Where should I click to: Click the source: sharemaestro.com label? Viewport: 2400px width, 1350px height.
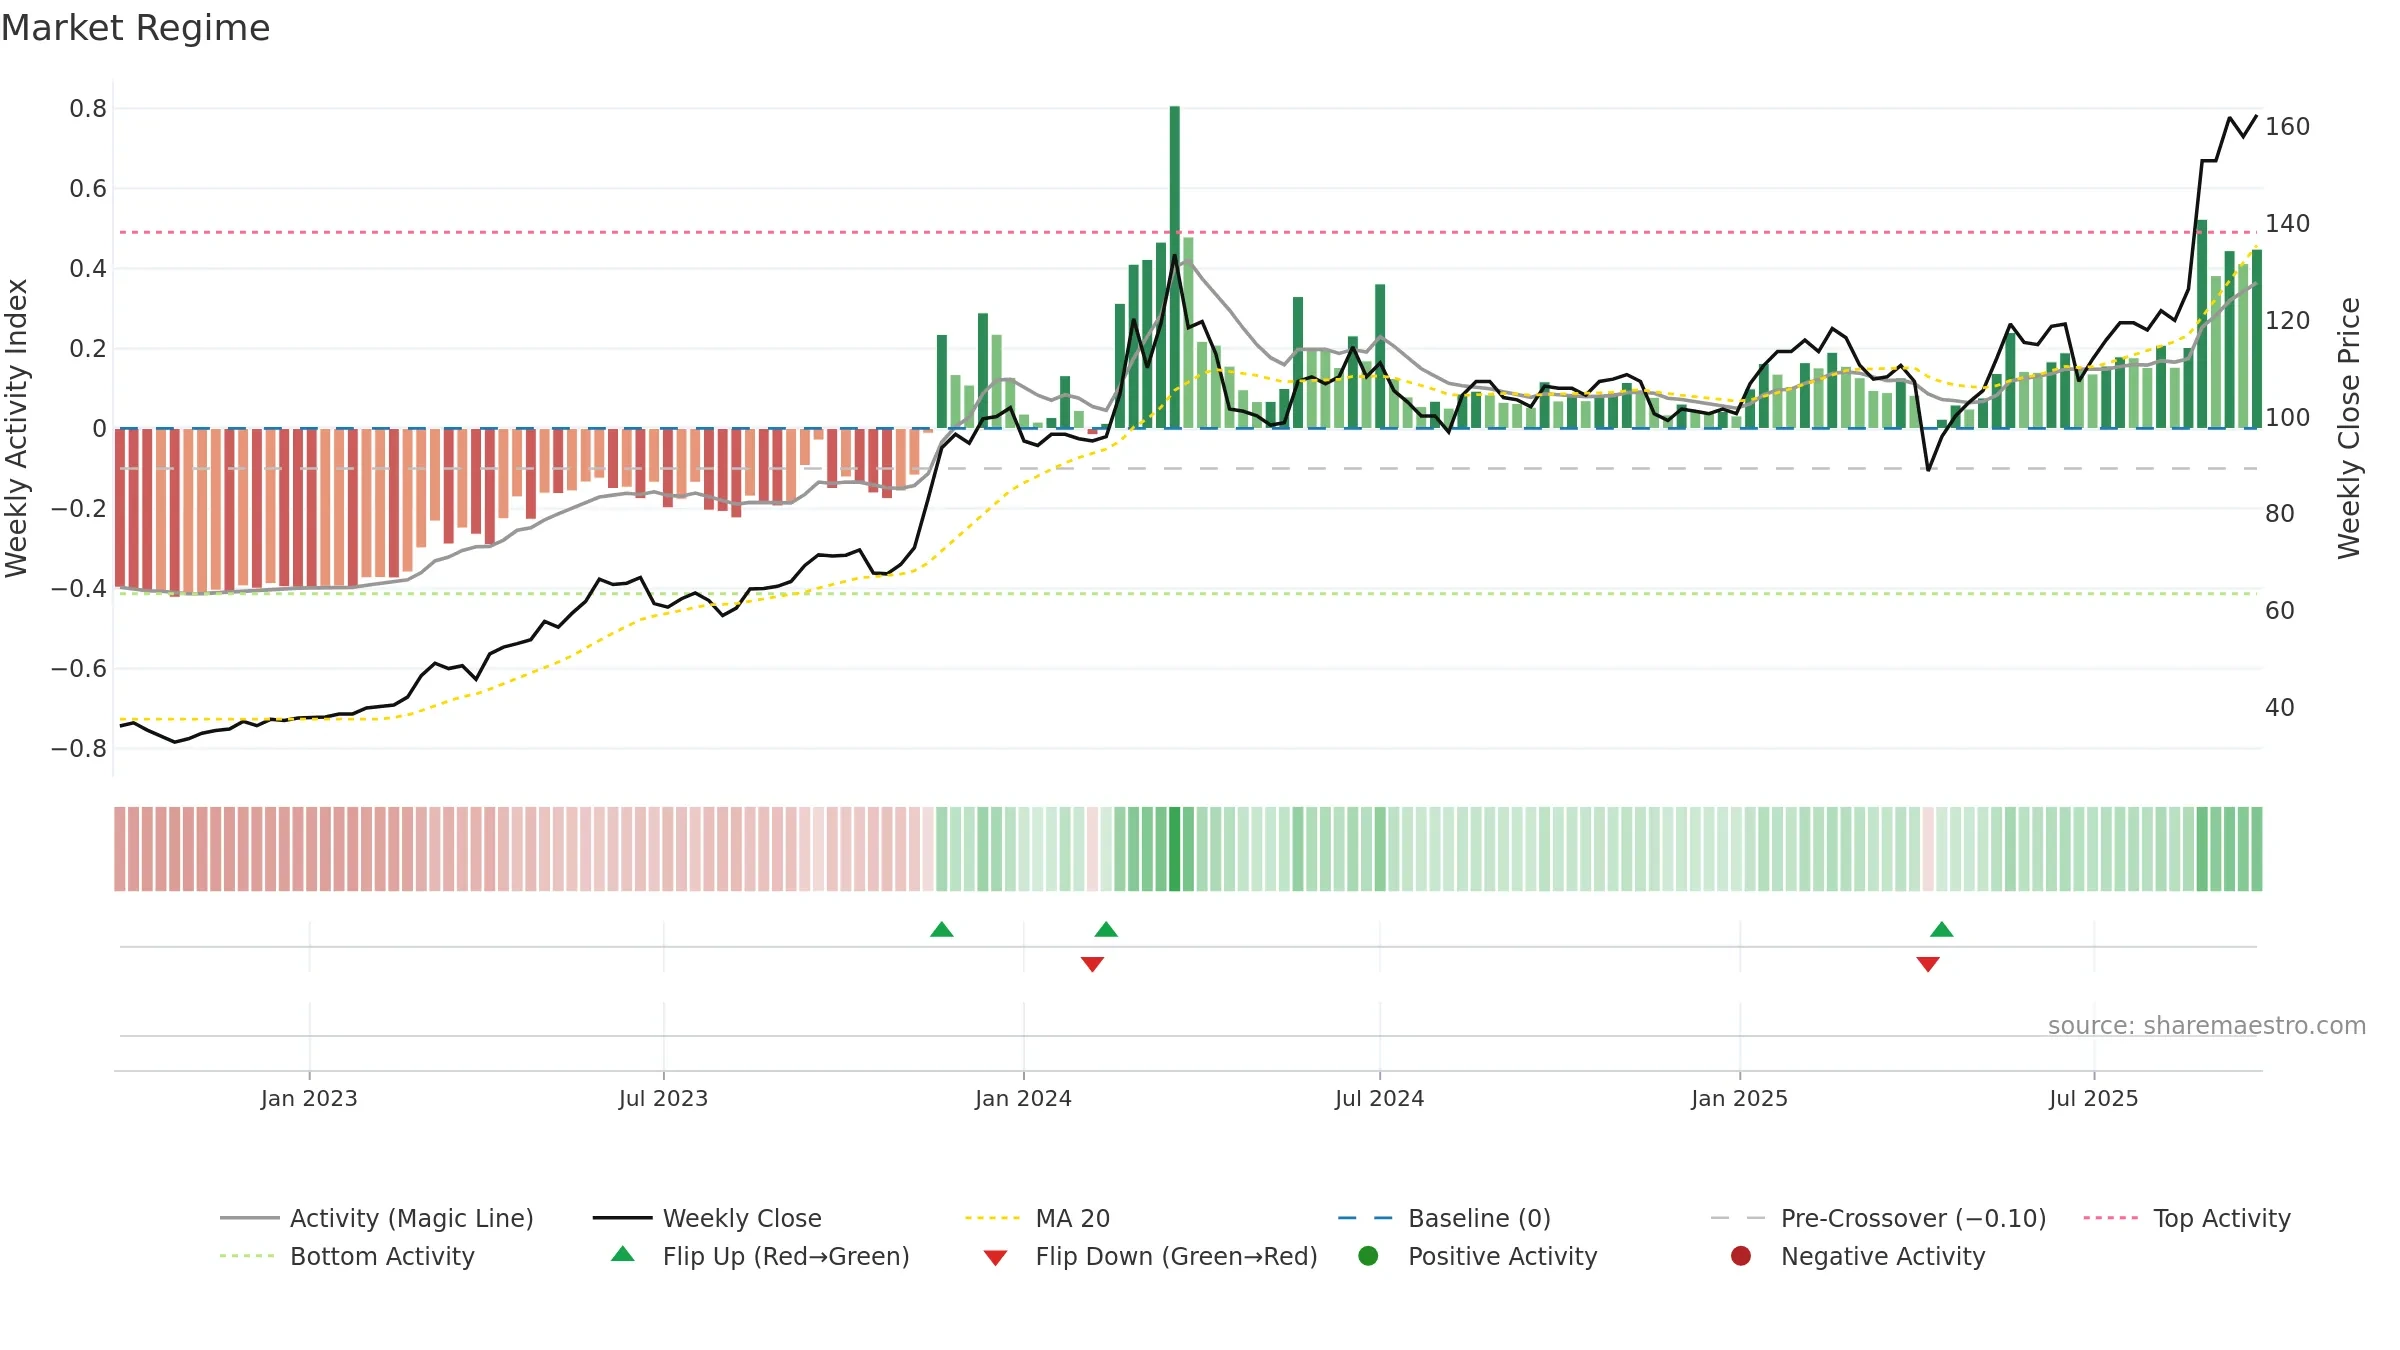click(2207, 1026)
